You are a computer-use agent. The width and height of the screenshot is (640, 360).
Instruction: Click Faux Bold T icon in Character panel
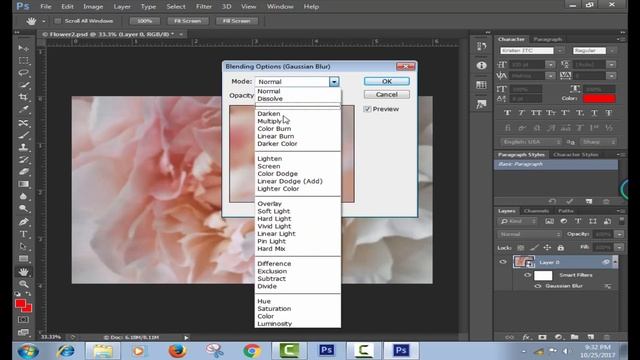507,113
